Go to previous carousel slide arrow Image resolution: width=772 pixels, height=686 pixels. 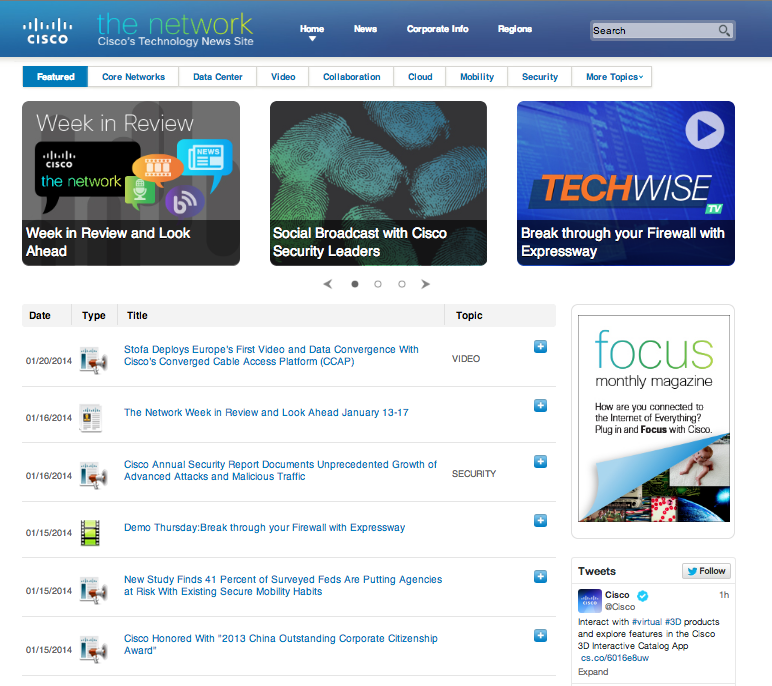[x=328, y=284]
